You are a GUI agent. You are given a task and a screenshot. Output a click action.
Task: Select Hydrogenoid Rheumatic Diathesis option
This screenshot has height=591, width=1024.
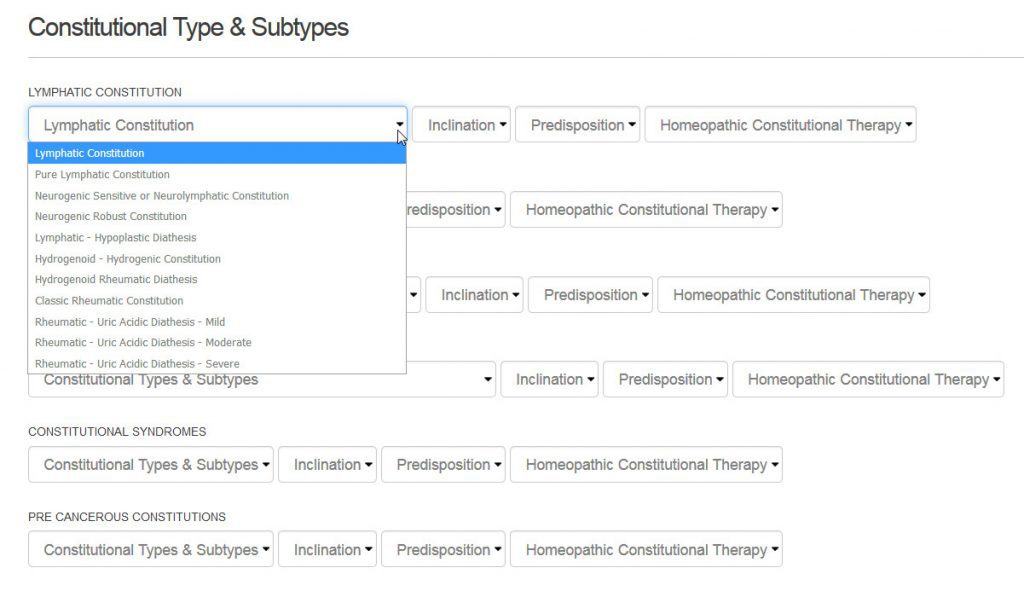[217, 280]
